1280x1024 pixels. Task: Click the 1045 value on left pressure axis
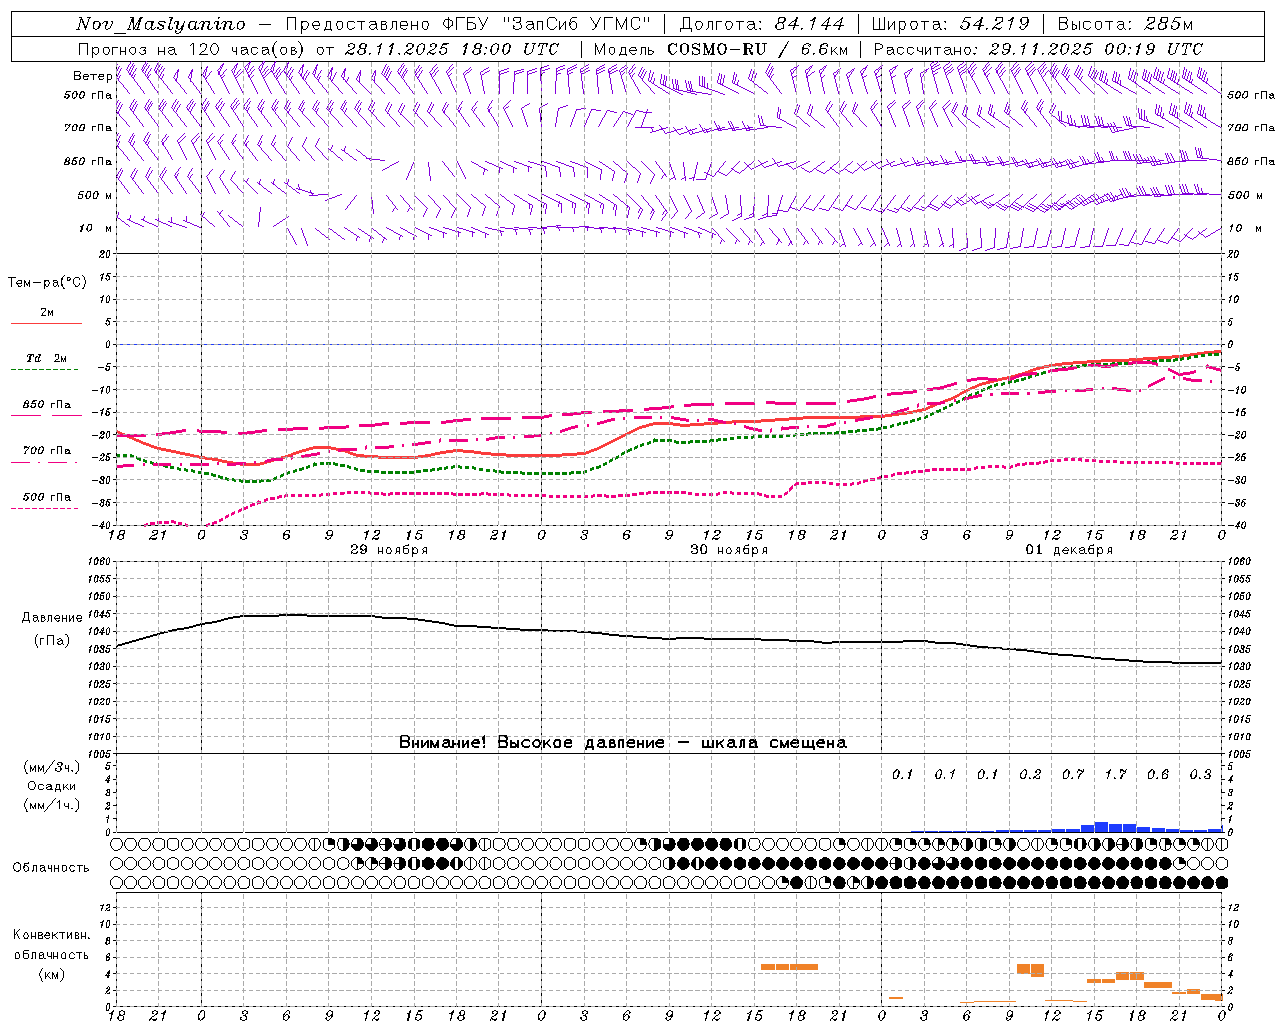100,613
